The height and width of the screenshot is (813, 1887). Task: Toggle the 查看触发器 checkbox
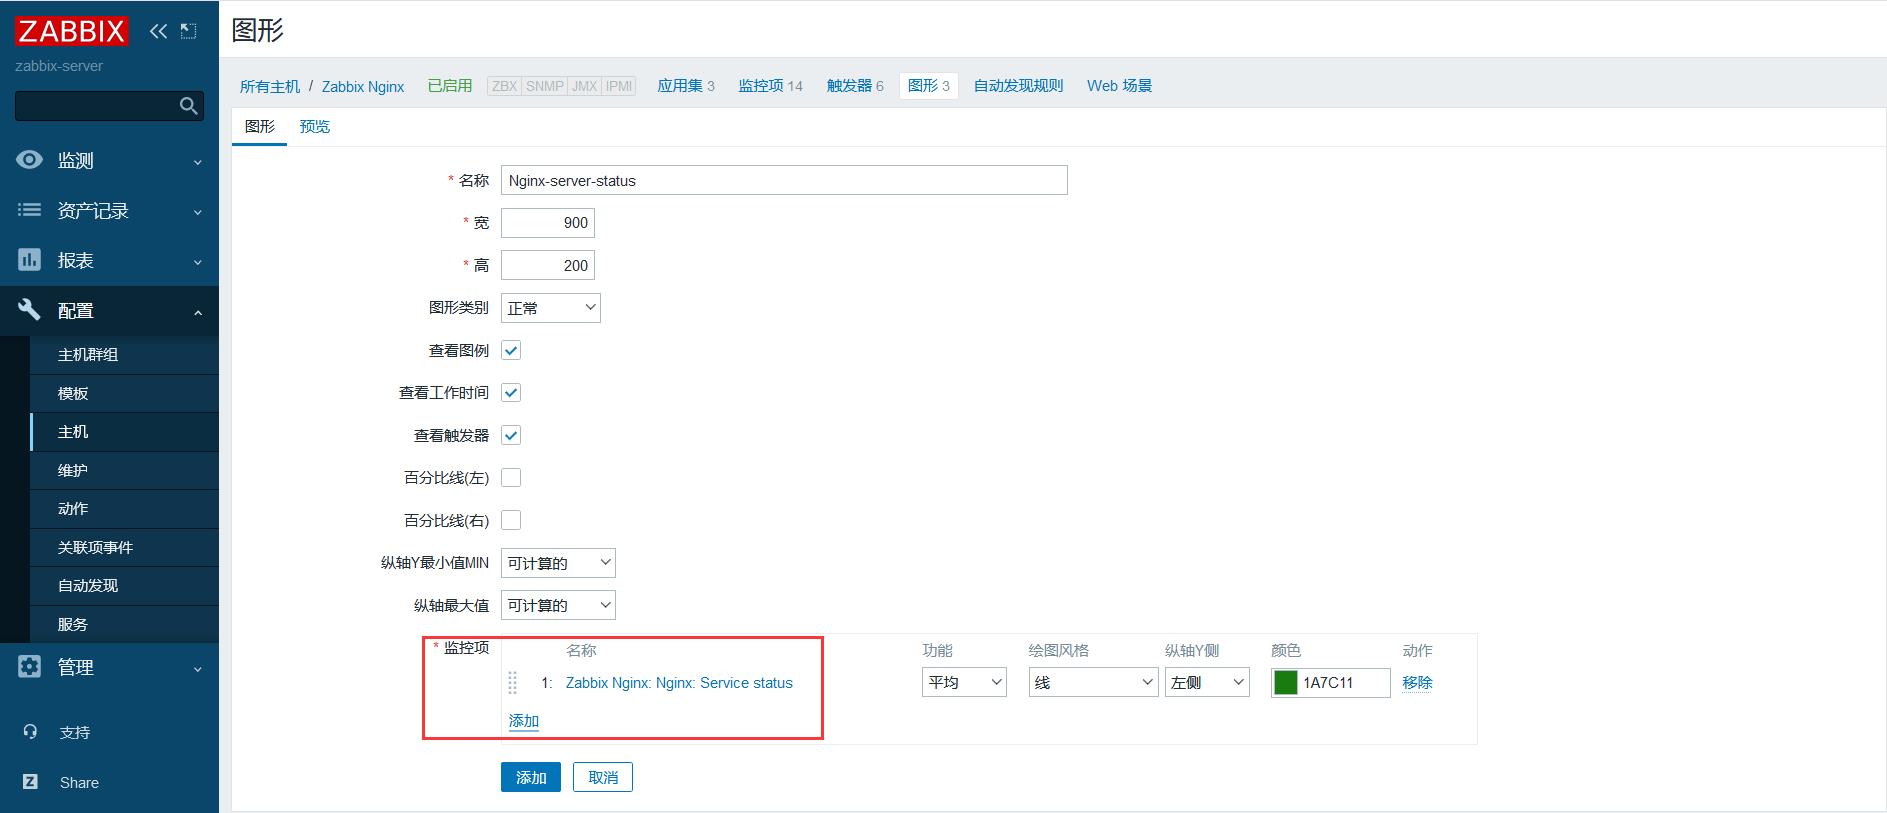click(x=511, y=435)
